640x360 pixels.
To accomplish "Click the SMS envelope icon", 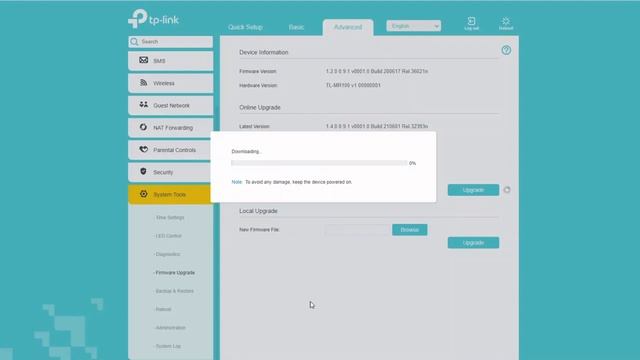I will 143,60.
